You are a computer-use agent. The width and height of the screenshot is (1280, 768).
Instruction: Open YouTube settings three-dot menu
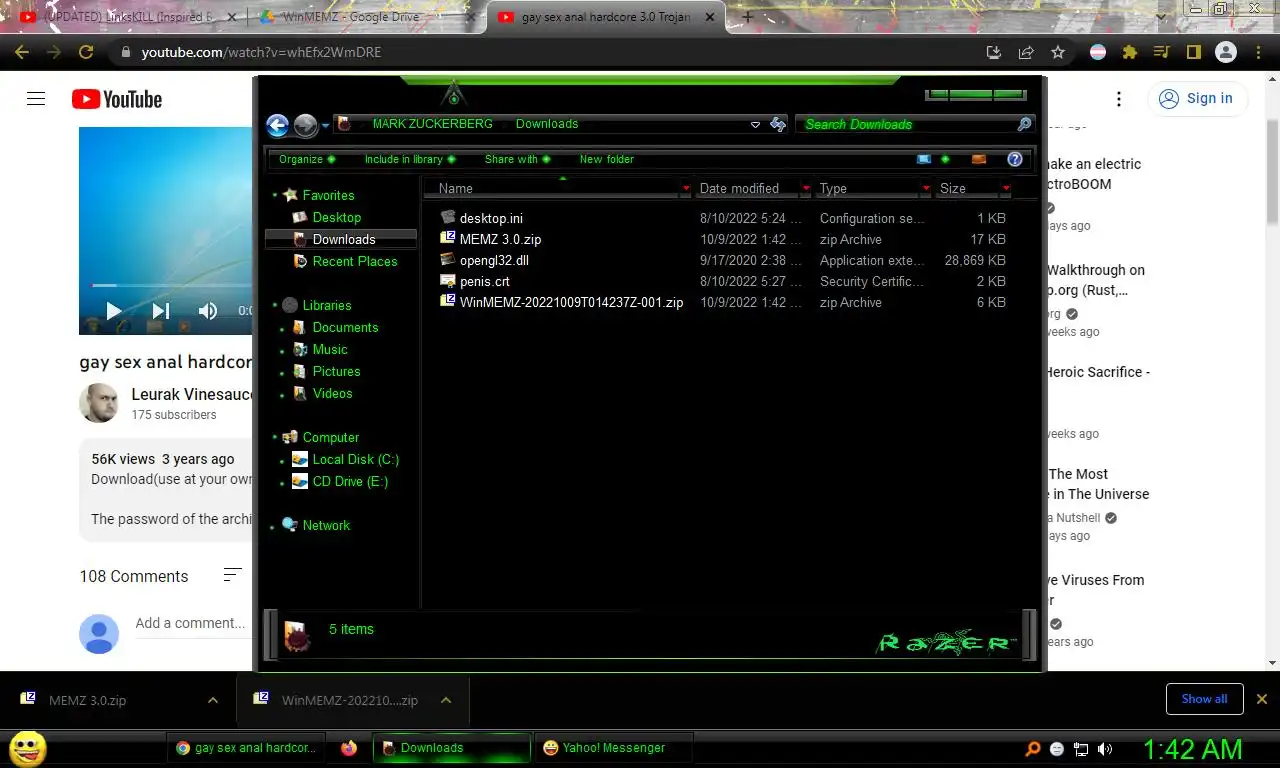(1119, 99)
